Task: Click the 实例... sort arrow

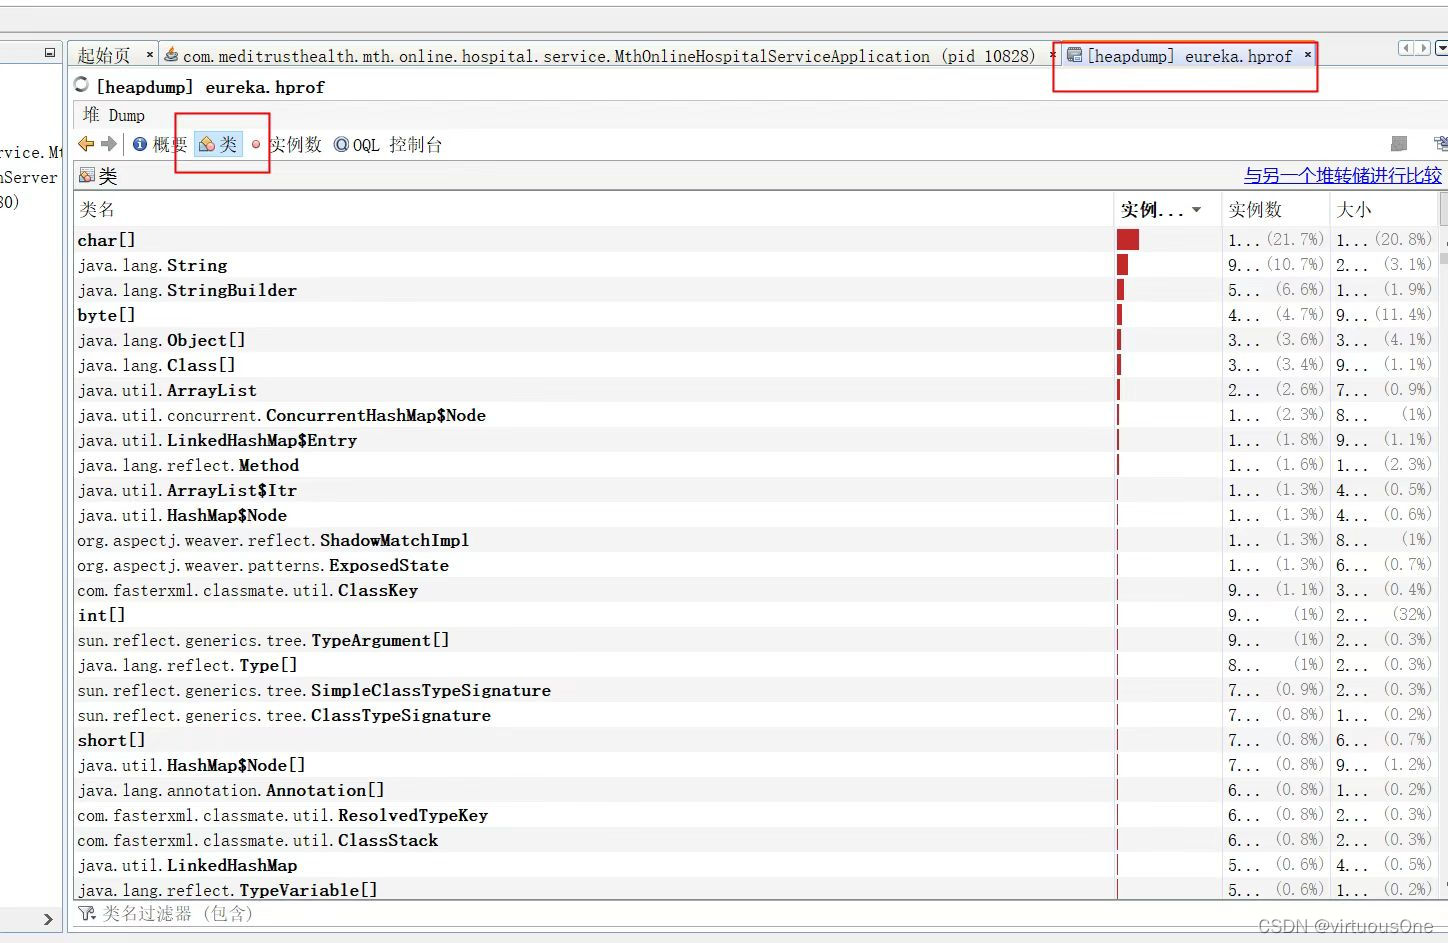Action: coord(1196,210)
